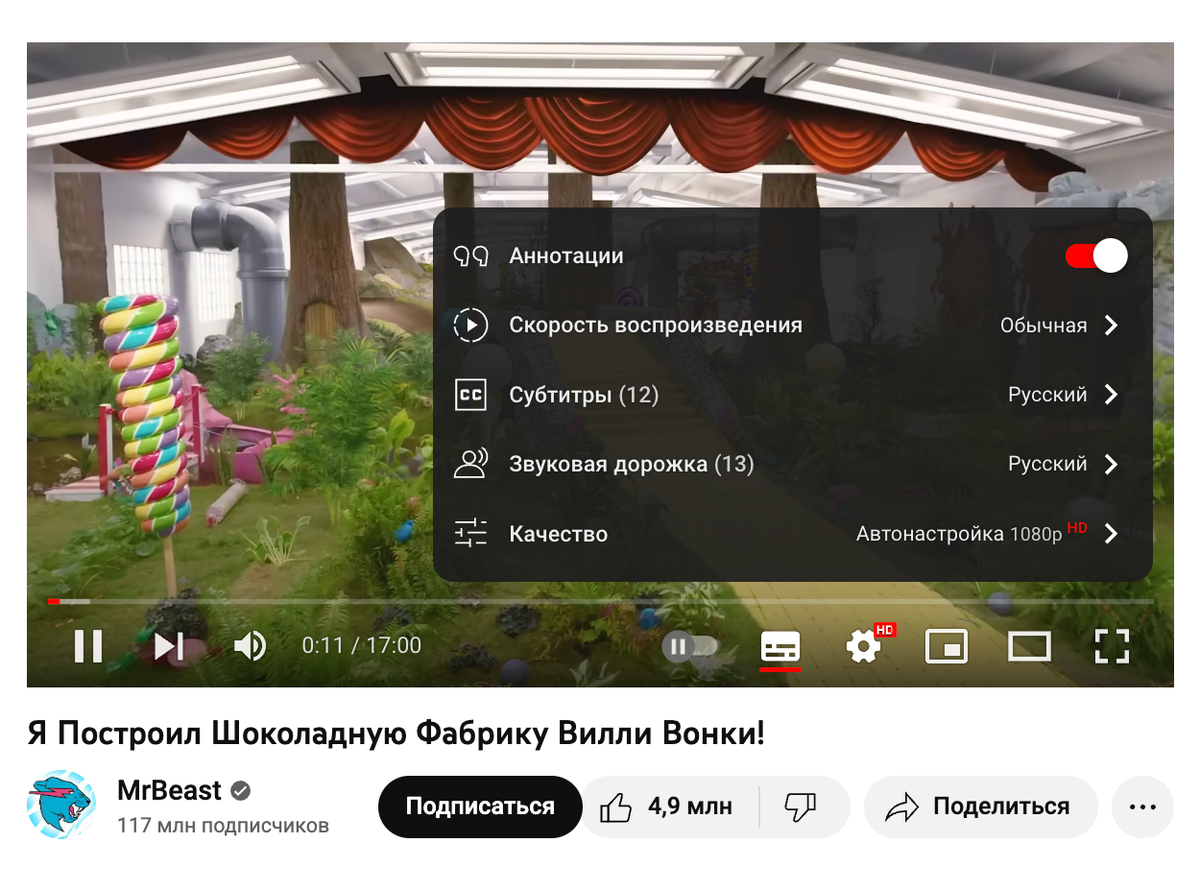Select Русский value in Звуковая дорожка row
Screen dimensions: 1200x893
1047,464
